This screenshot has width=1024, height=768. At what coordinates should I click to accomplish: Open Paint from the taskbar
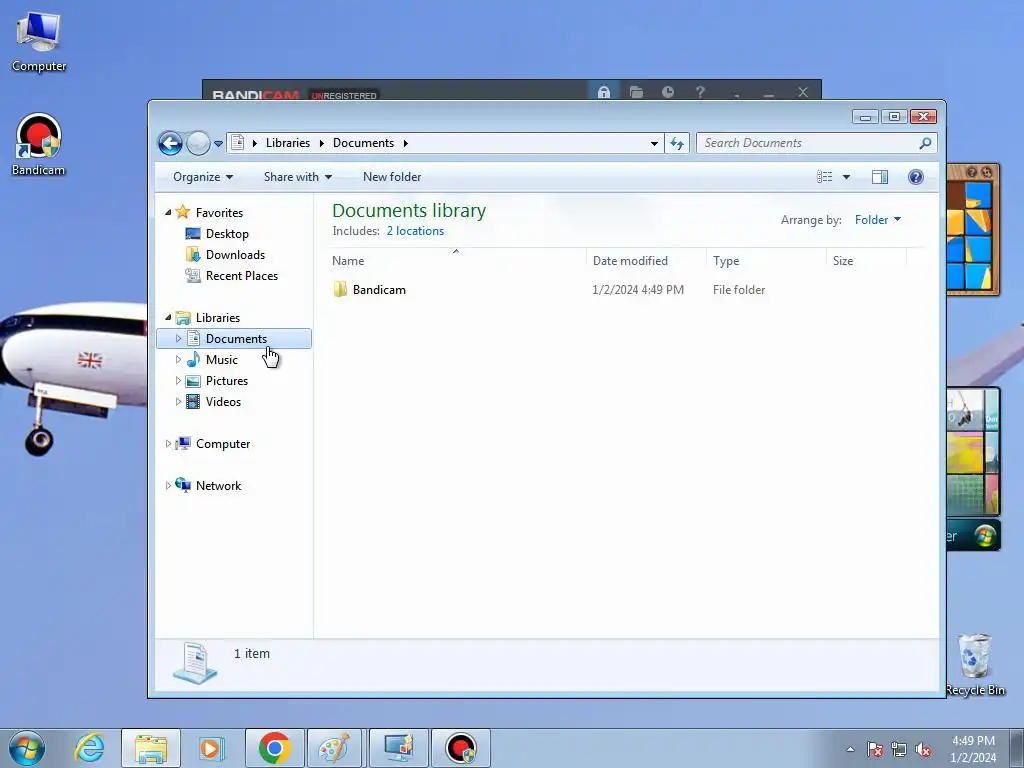point(334,748)
